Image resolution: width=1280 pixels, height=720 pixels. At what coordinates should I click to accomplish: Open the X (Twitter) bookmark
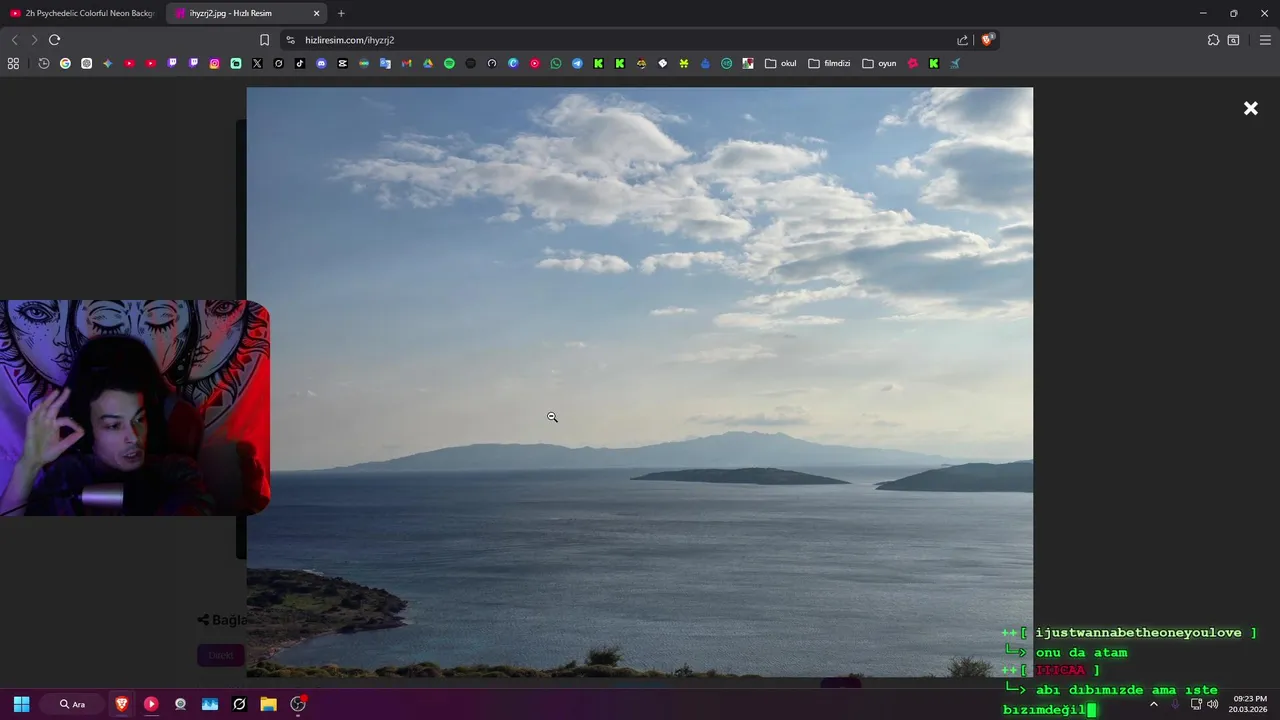[x=257, y=63]
